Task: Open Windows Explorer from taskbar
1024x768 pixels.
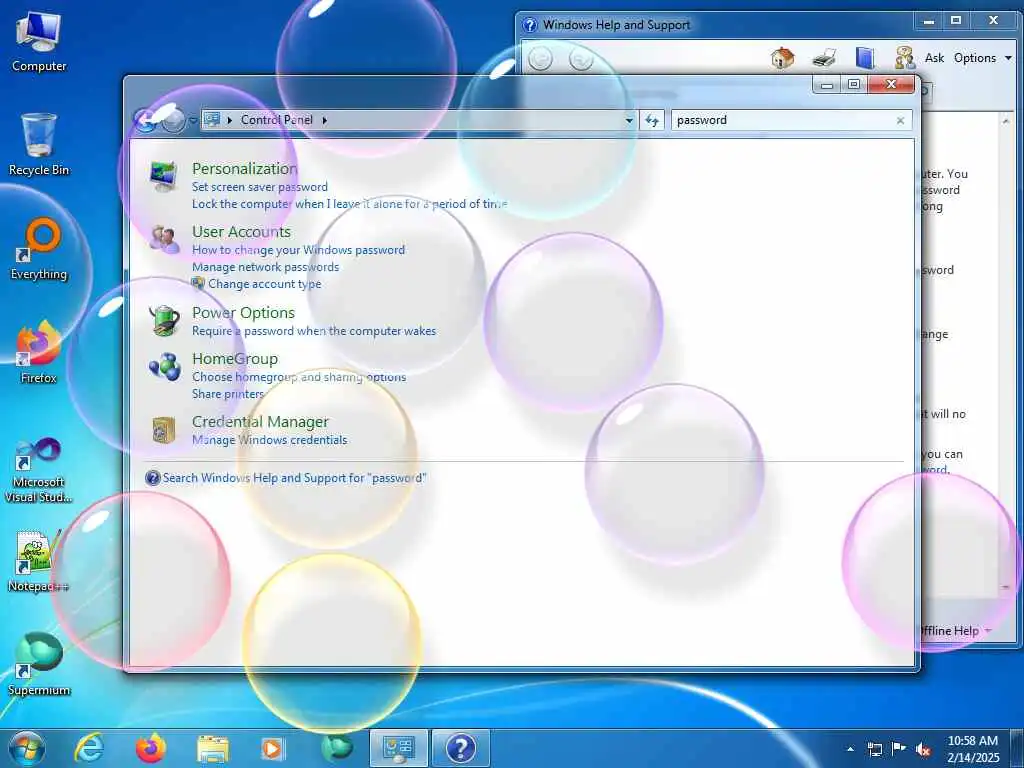Action: pos(212,748)
